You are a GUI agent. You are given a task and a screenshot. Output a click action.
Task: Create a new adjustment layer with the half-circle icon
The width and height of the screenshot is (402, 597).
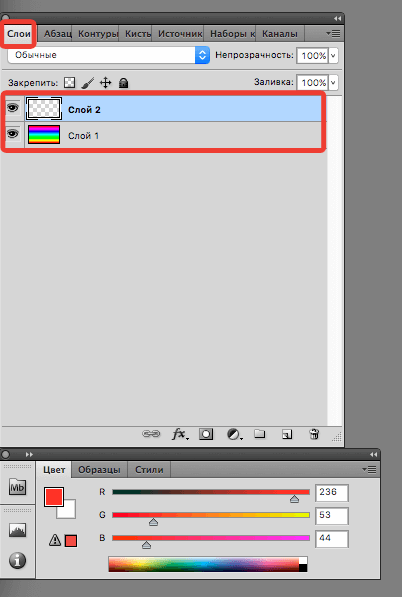pyautogui.click(x=234, y=434)
